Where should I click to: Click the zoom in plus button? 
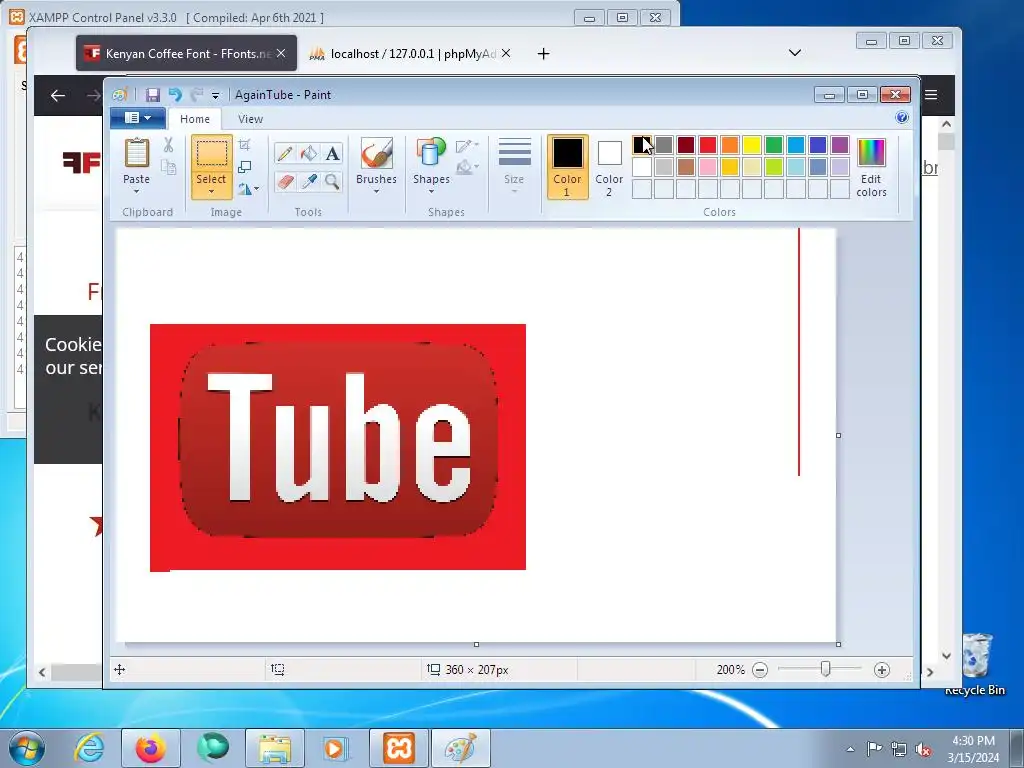coord(882,669)
